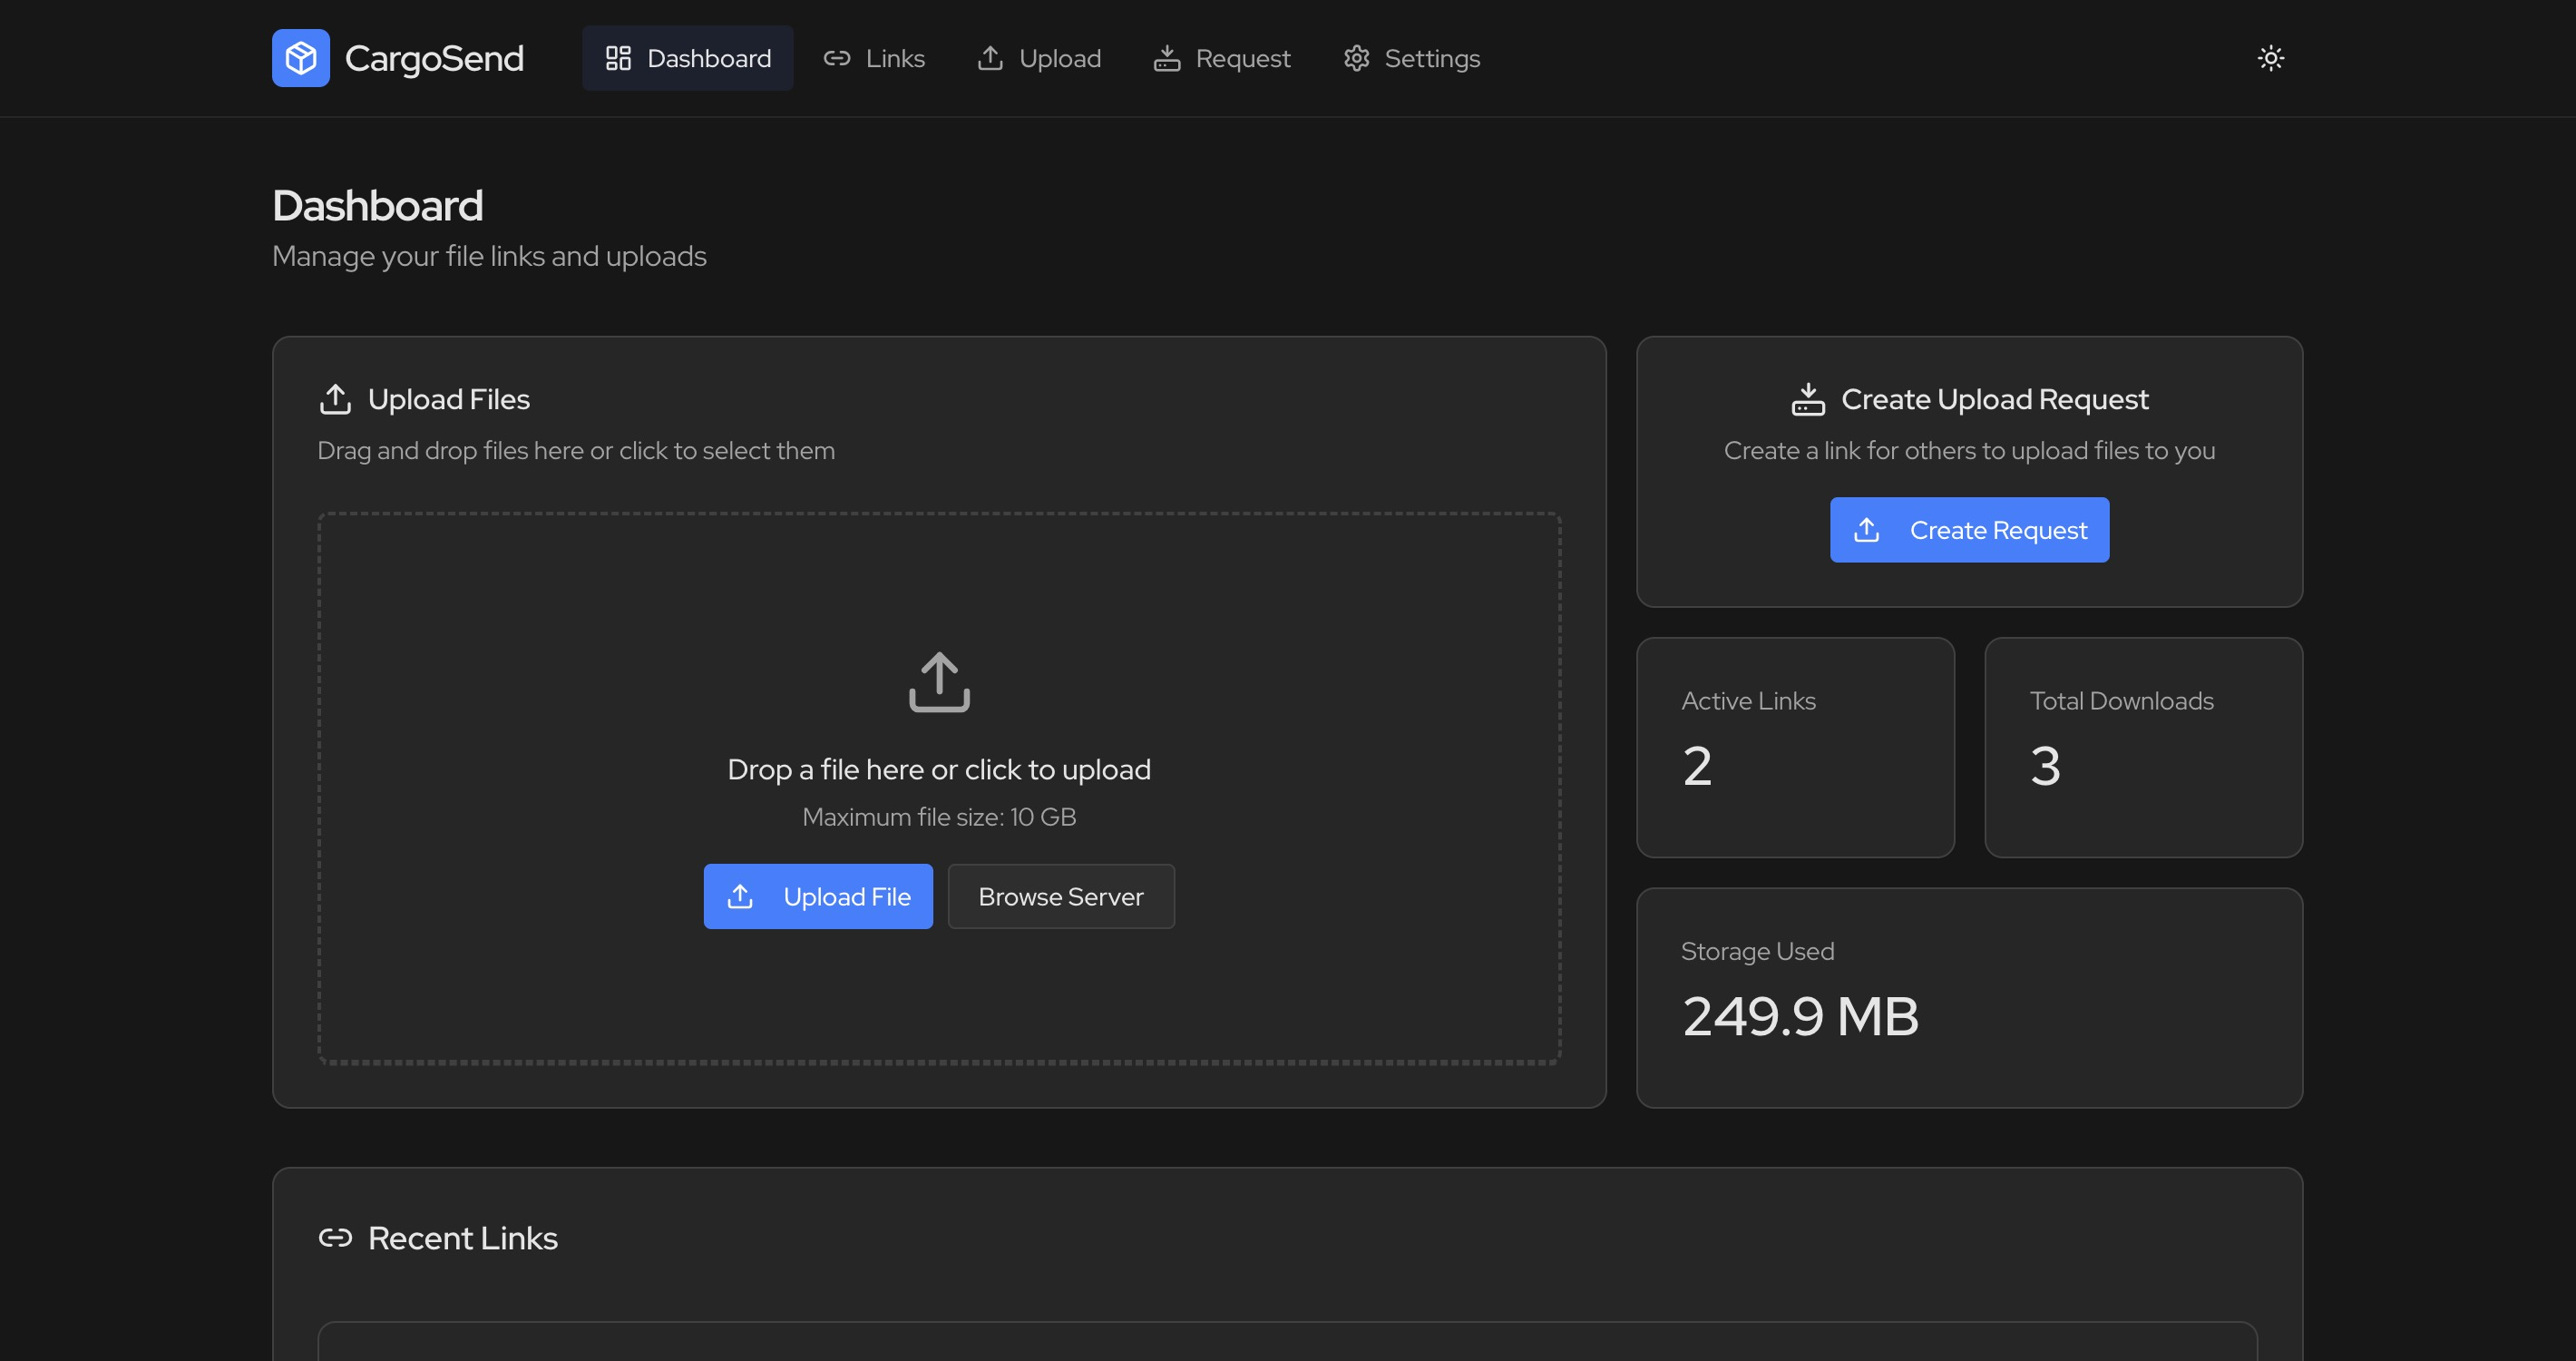The width and height of the screenshot is (2576, 1361).
Task: Click the Dashboard page title
Action: pos(378,205)
